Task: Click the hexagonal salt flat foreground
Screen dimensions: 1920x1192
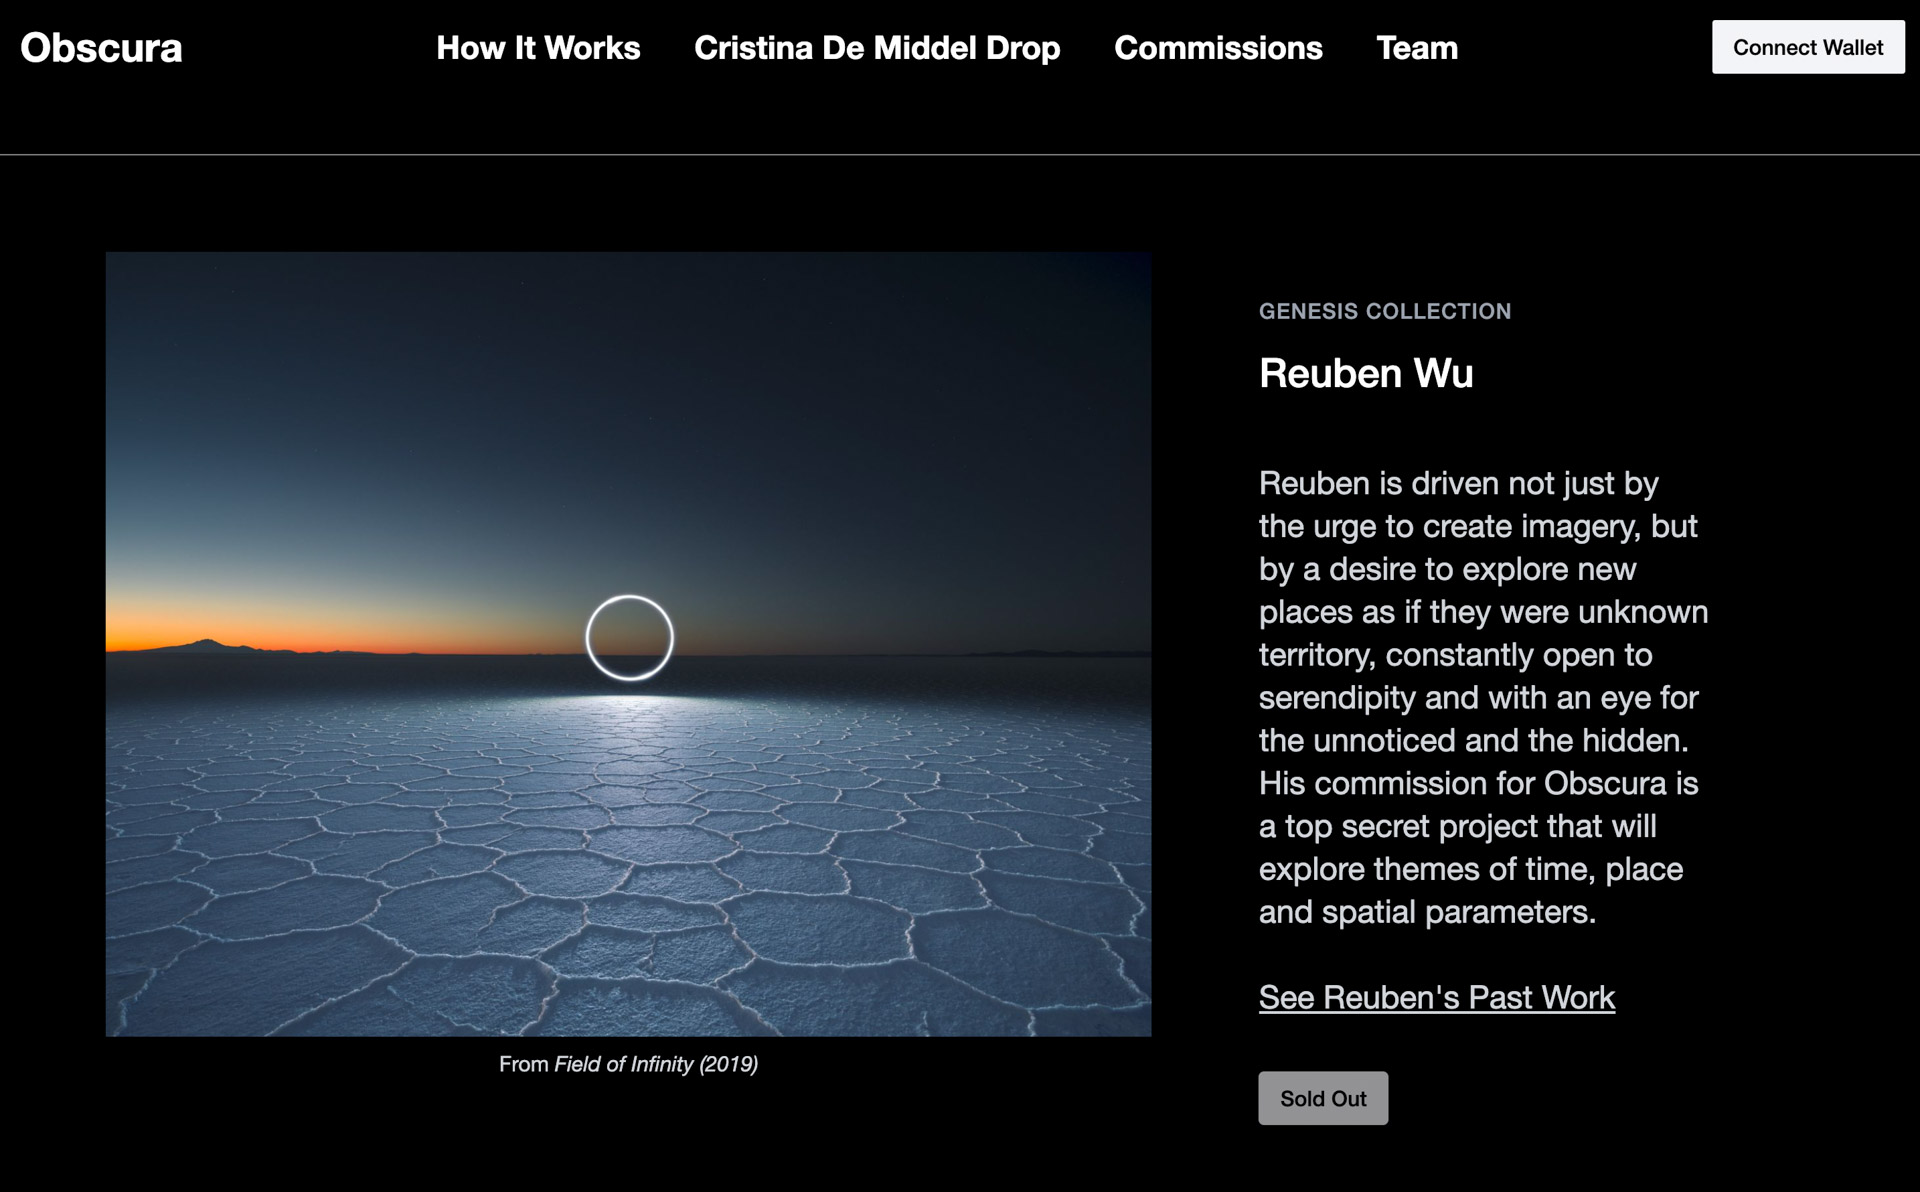Action: [628, 880]
